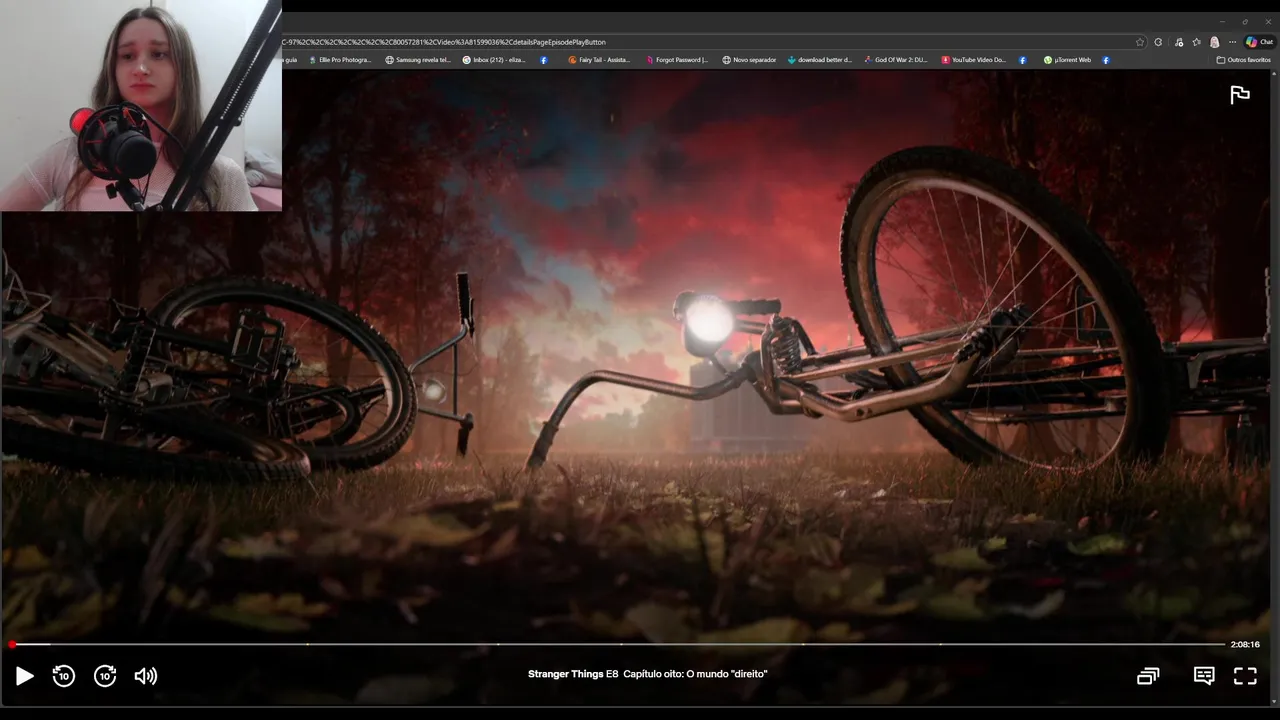Open God Of War 2 bookmark
The width and height of the screenshot is (1280, 720).
pyautogui.click(x=896, y=60)
